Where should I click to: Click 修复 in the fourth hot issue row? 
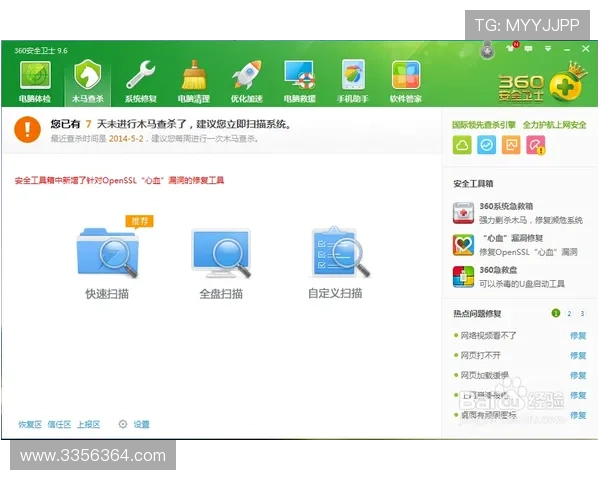click(578, 395)
